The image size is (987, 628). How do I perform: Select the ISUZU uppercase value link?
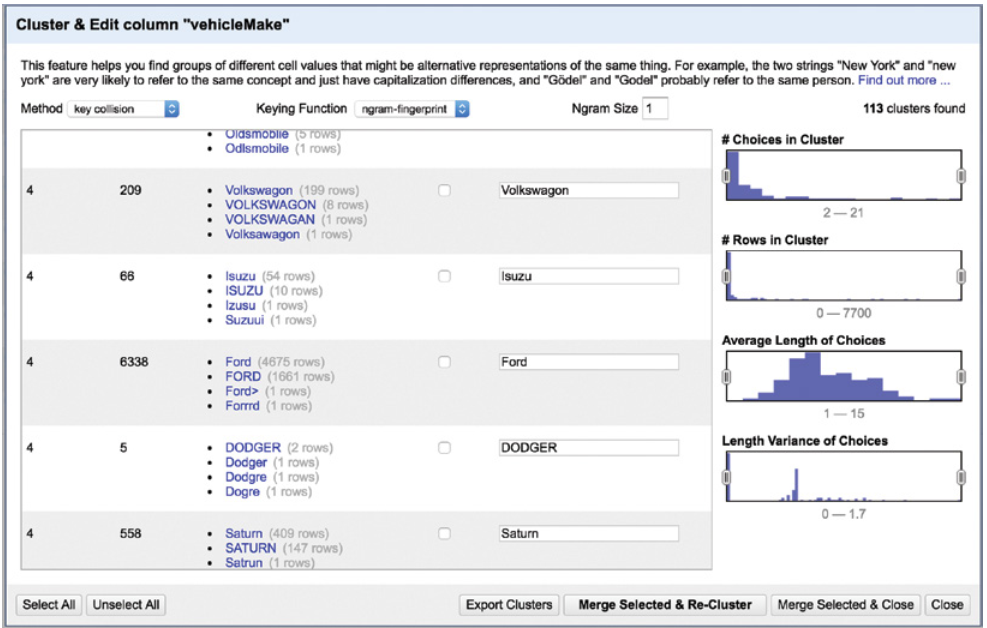point(244,291)
